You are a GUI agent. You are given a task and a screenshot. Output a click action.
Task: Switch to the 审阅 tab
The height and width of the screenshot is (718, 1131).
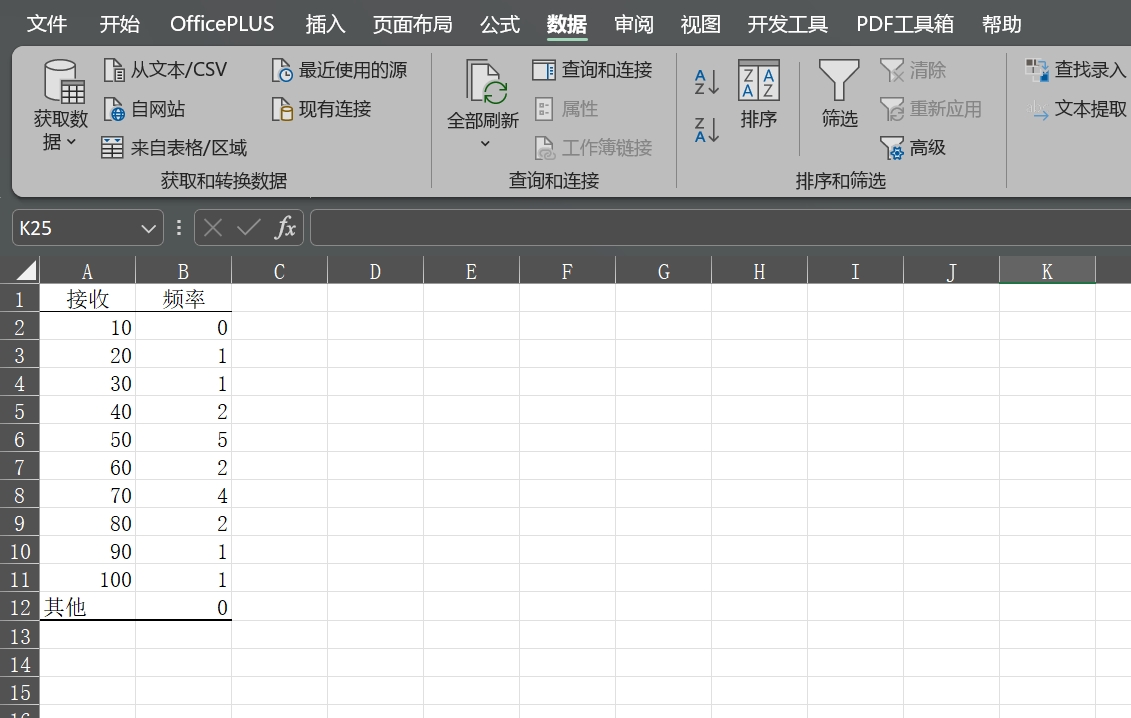click(x=634, y=25)
